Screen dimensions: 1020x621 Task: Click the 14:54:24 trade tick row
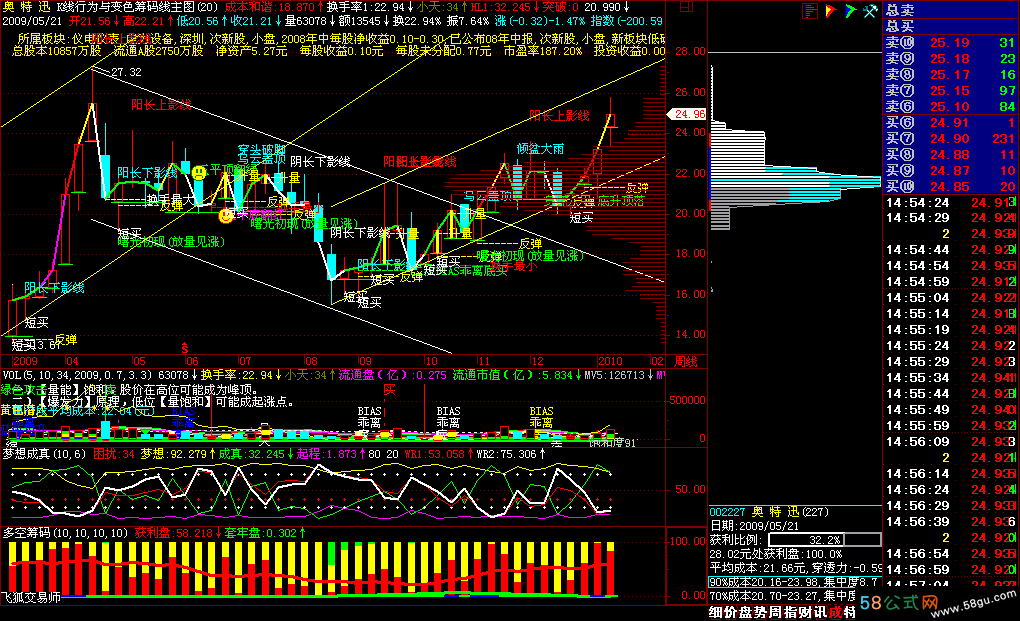click(x=951, y=202)
